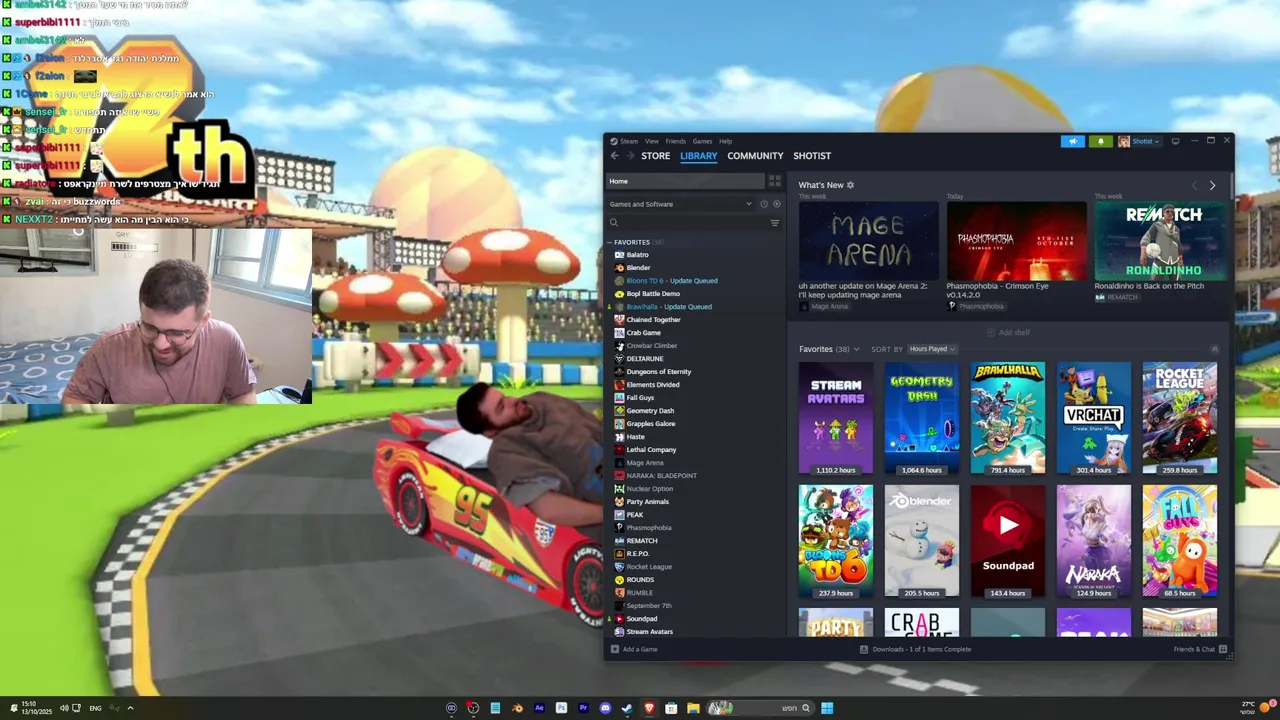Screen dimensions: 1280x720
Task: Open the Steam menu
Action: coord(630,141)
